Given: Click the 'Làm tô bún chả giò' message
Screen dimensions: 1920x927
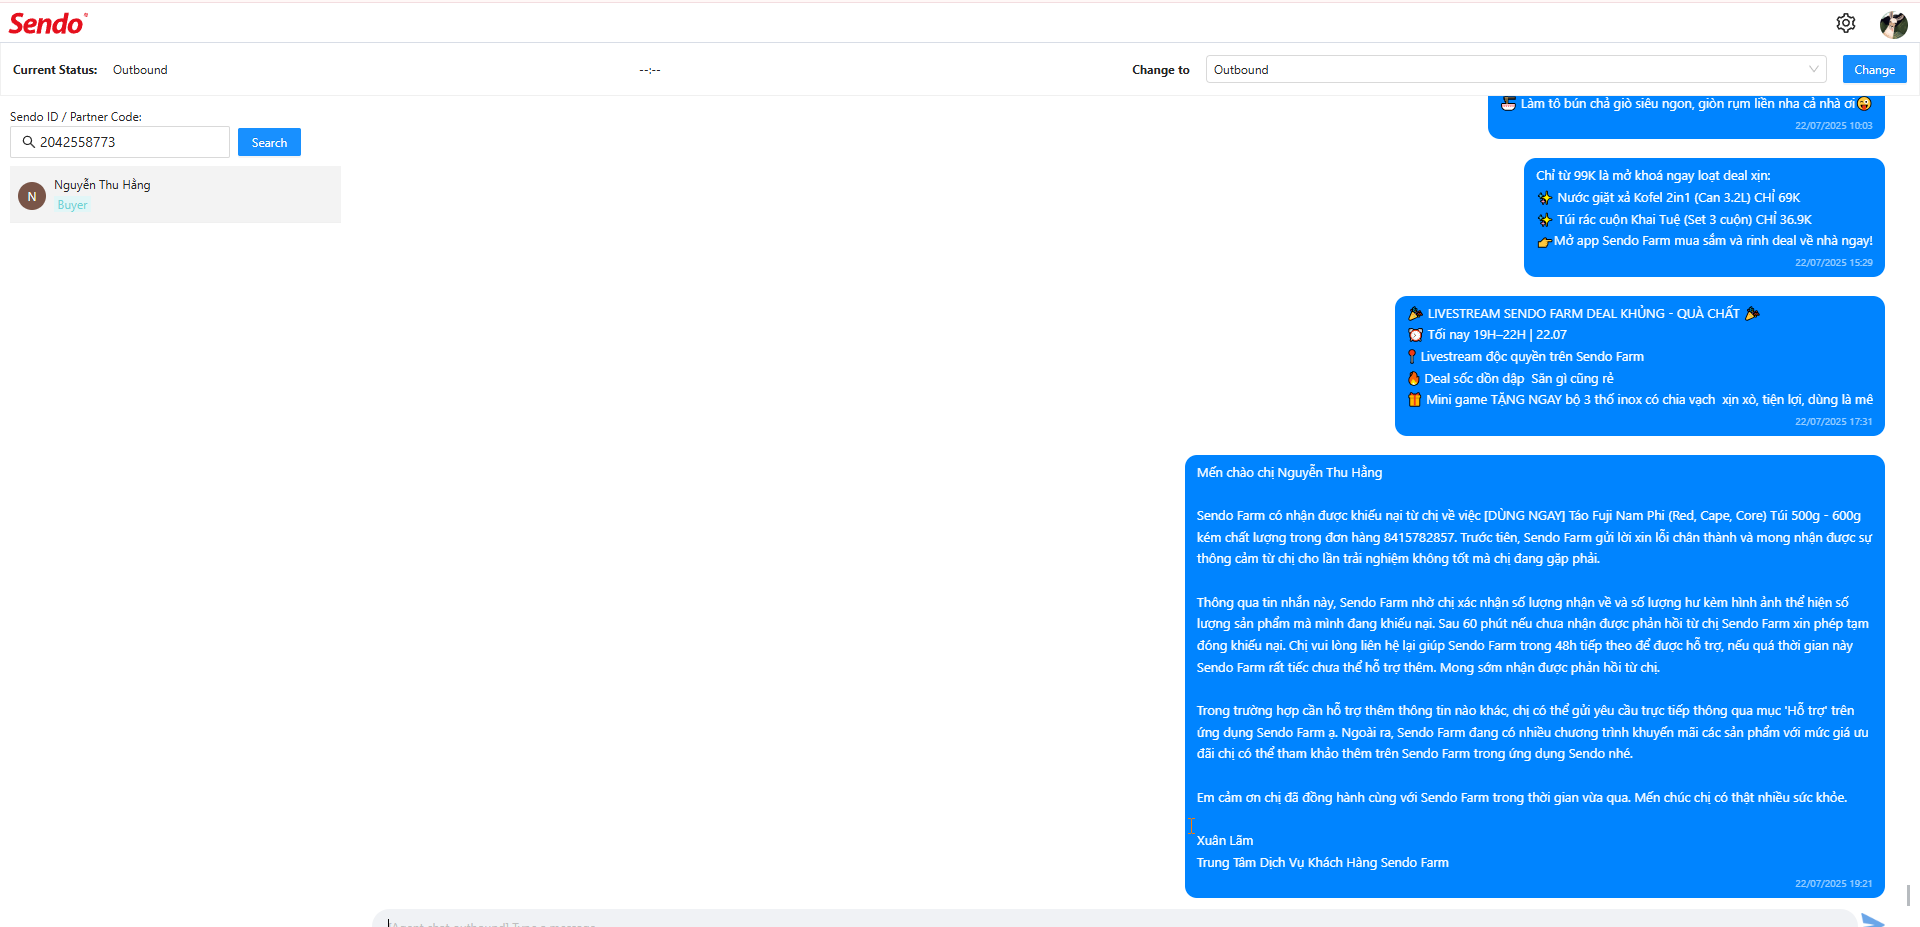Looking at the screenshot, I should tap(1686, 103).
